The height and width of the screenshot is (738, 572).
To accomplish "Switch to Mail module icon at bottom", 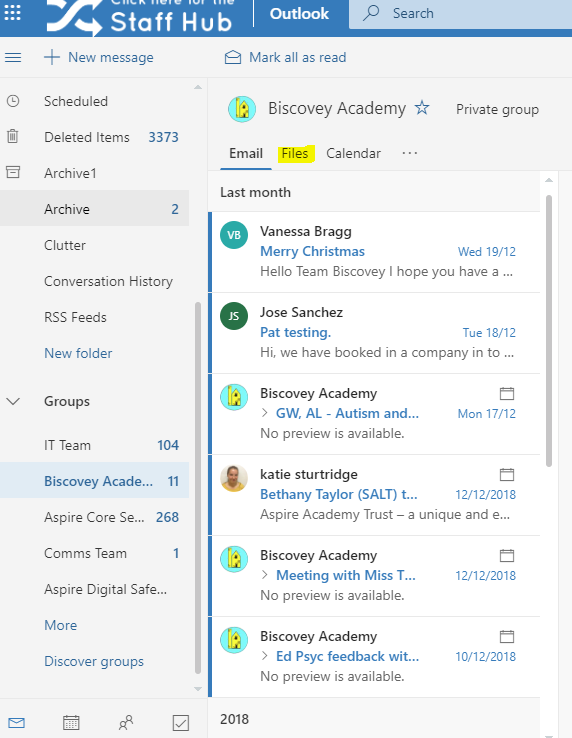I will point(16,722).
